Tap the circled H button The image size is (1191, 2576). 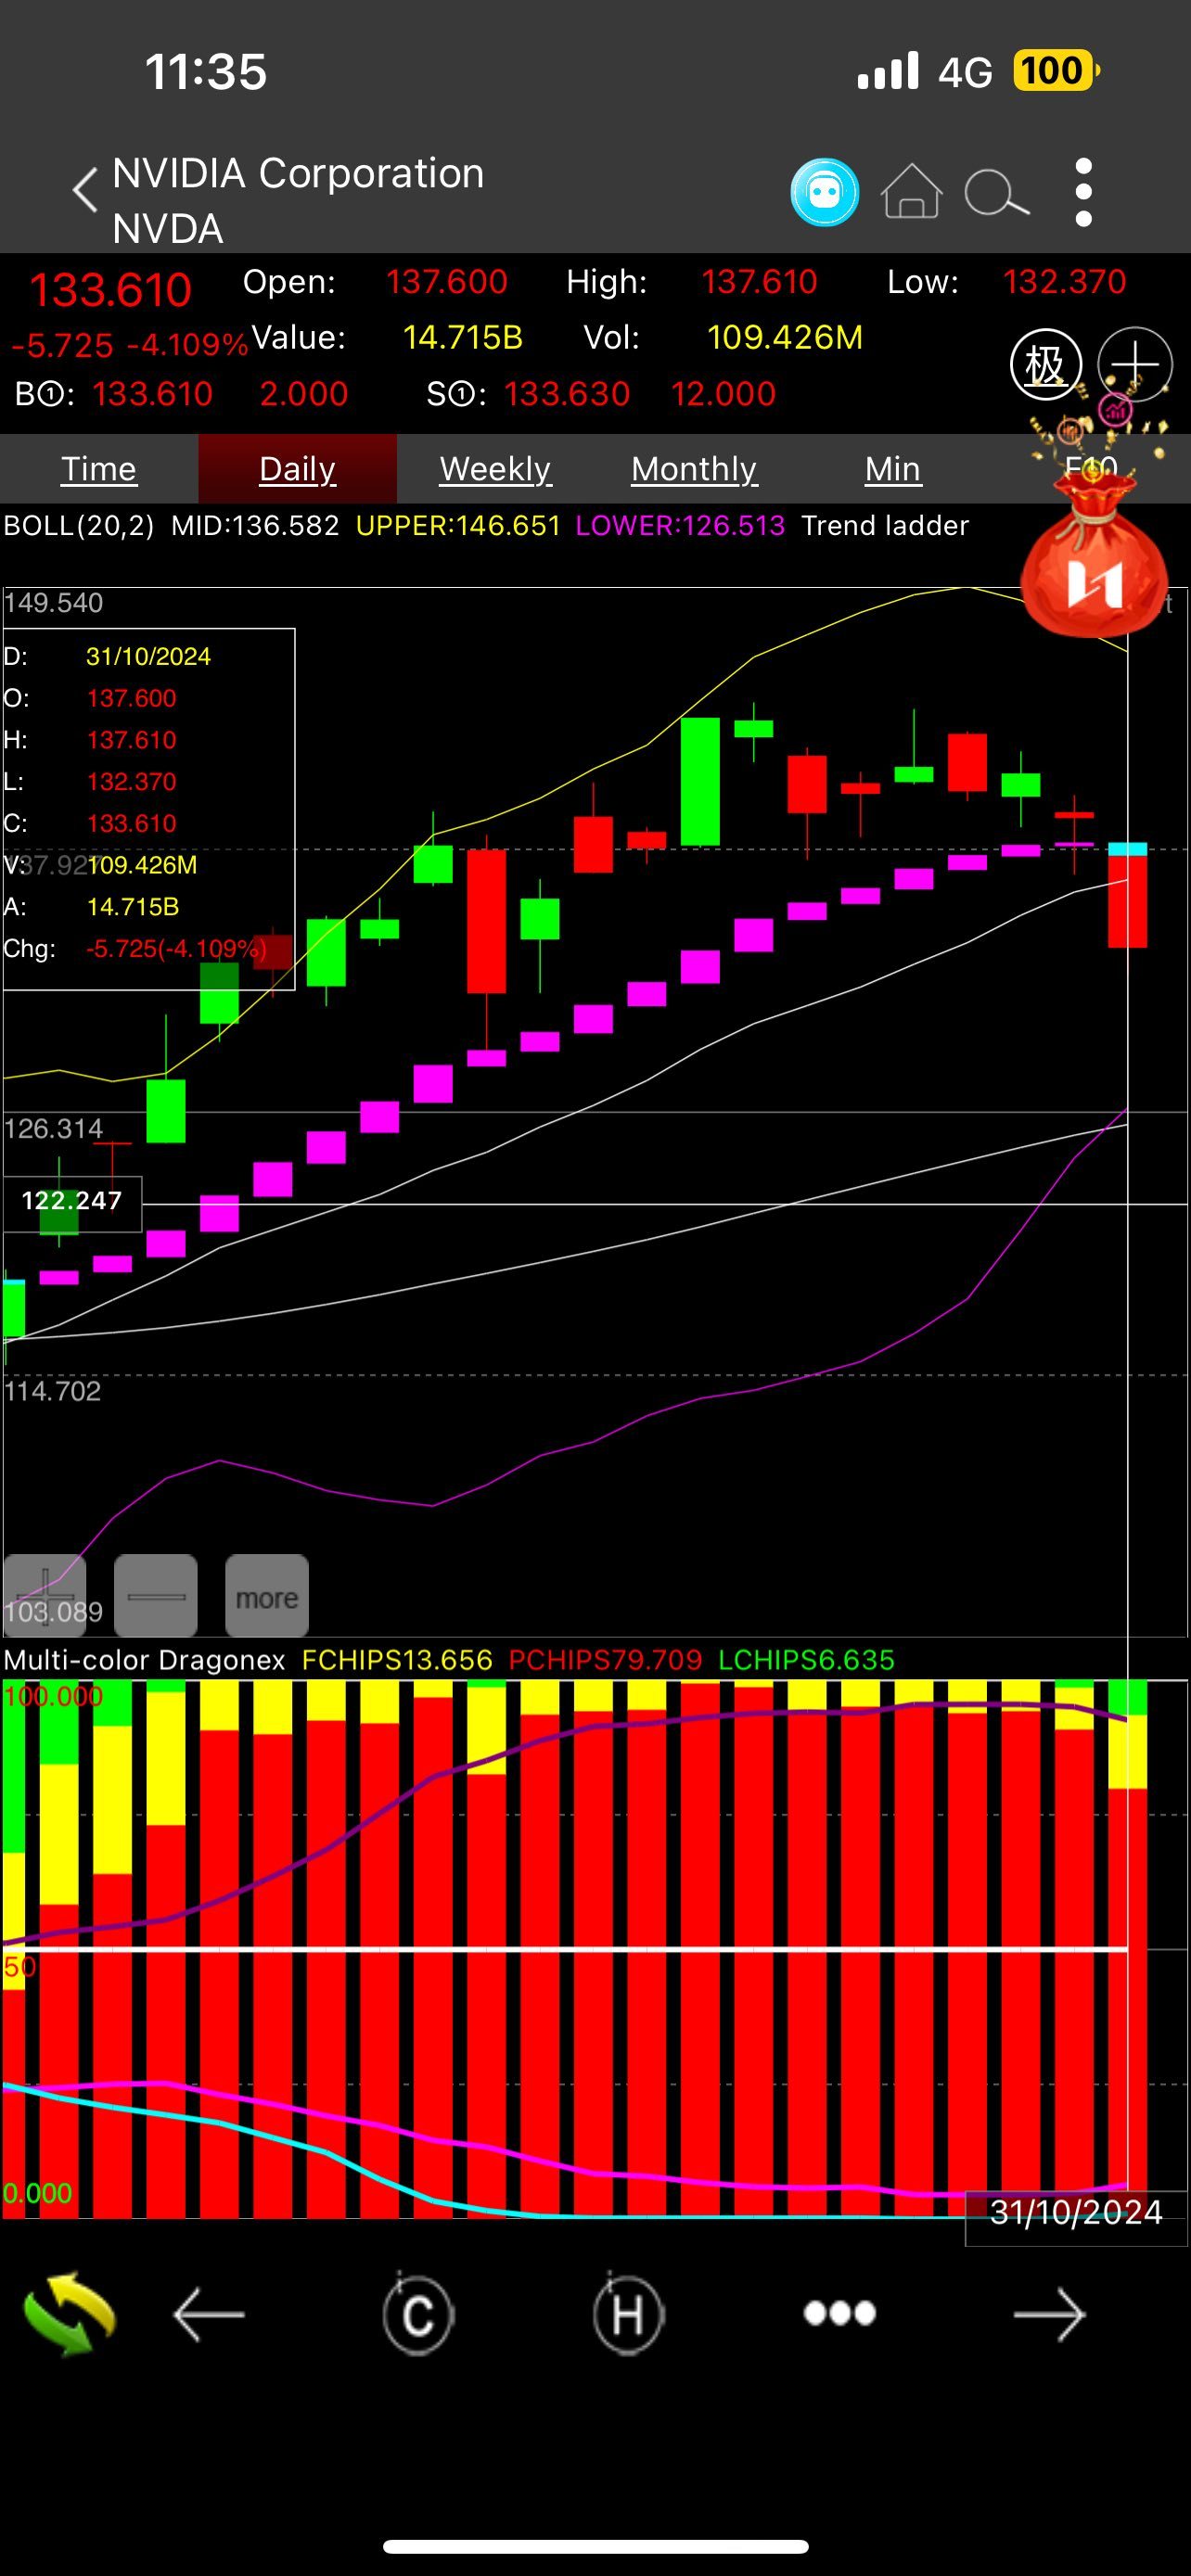pos(628,2314)
